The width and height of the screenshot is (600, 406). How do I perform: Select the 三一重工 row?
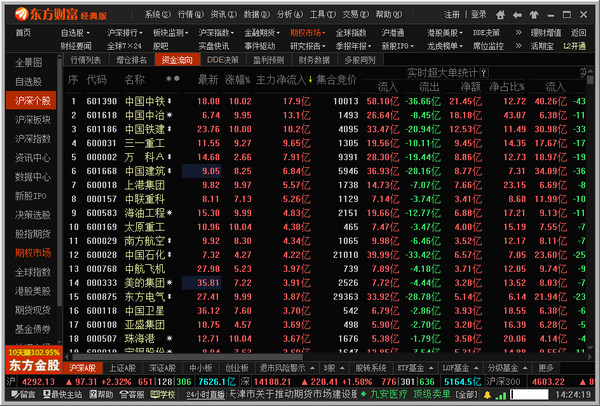tap(325, 143)
